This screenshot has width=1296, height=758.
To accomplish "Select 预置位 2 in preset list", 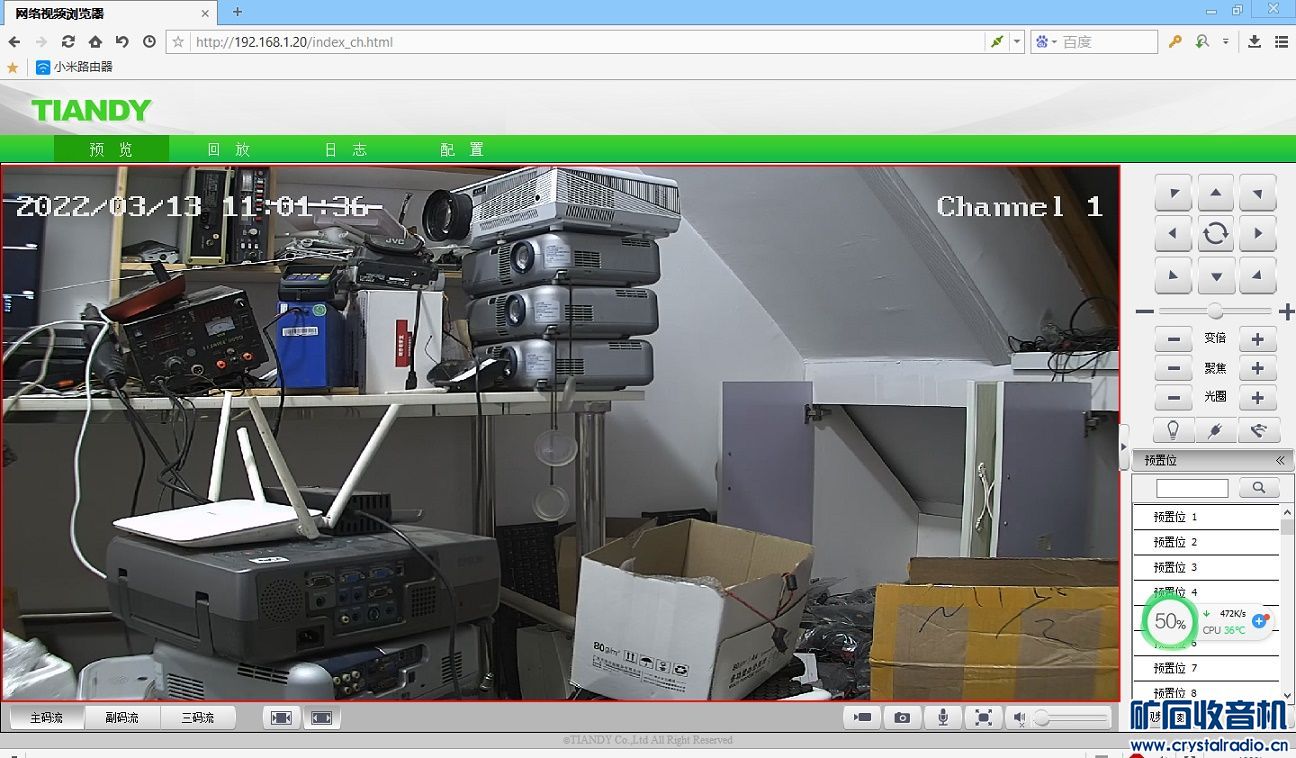I will tap(1206, 542).
